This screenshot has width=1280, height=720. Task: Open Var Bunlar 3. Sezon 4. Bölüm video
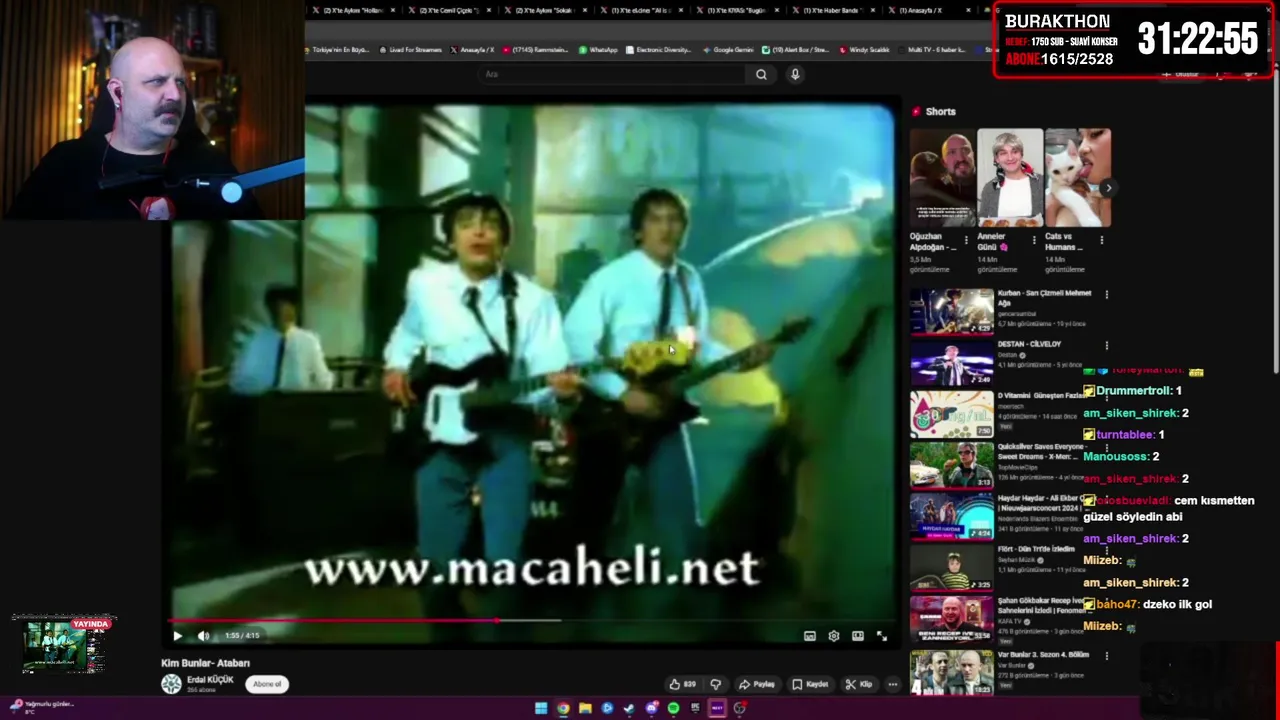click(952, 672)
